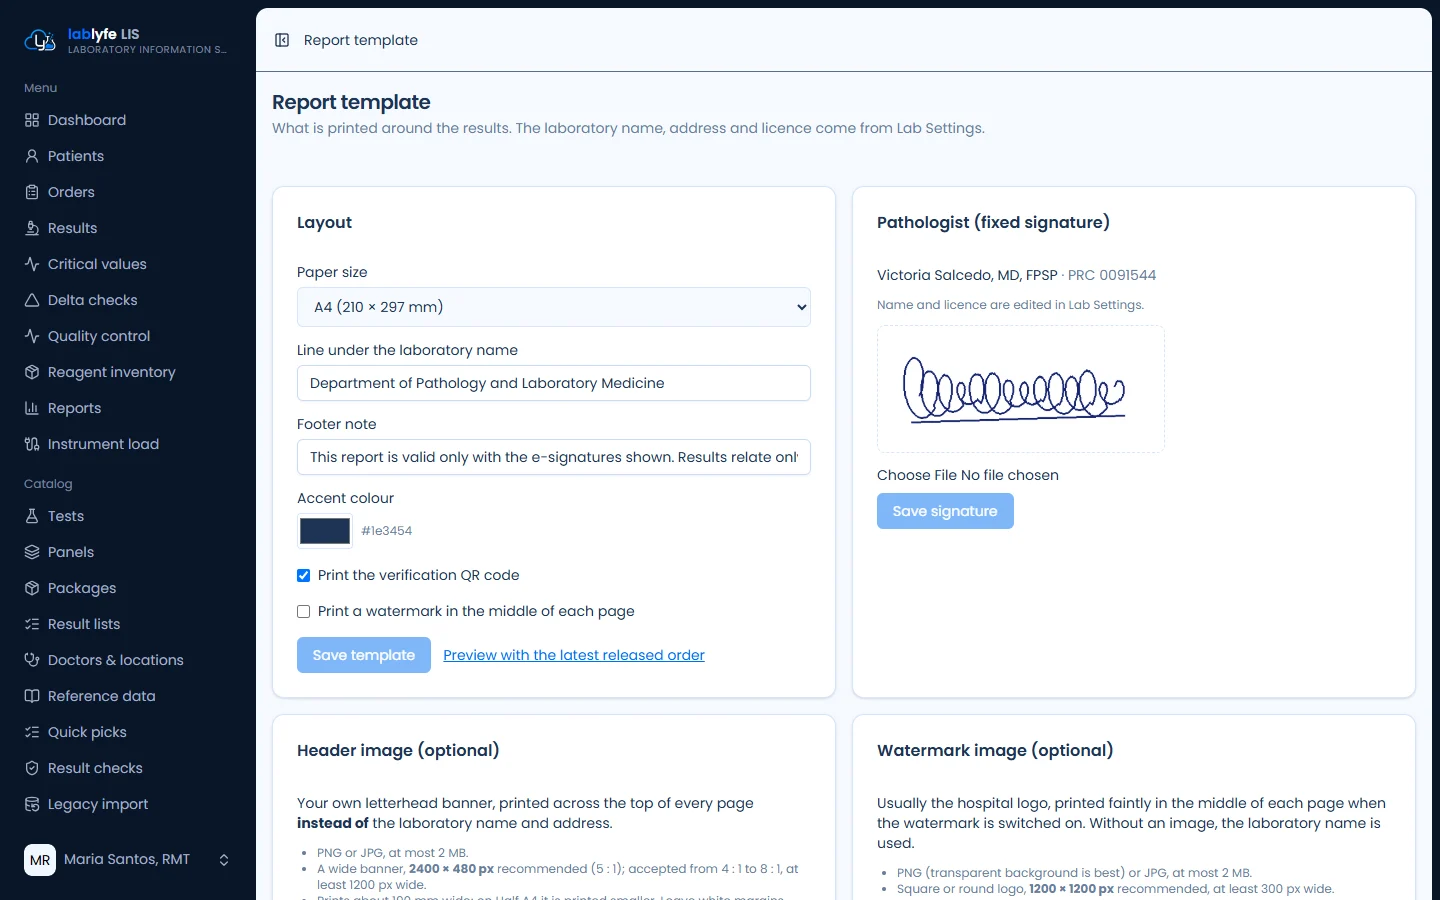Click the Footer note text field
The height and width of the screenshot is (900, 1440).
(x=554, y=457)
